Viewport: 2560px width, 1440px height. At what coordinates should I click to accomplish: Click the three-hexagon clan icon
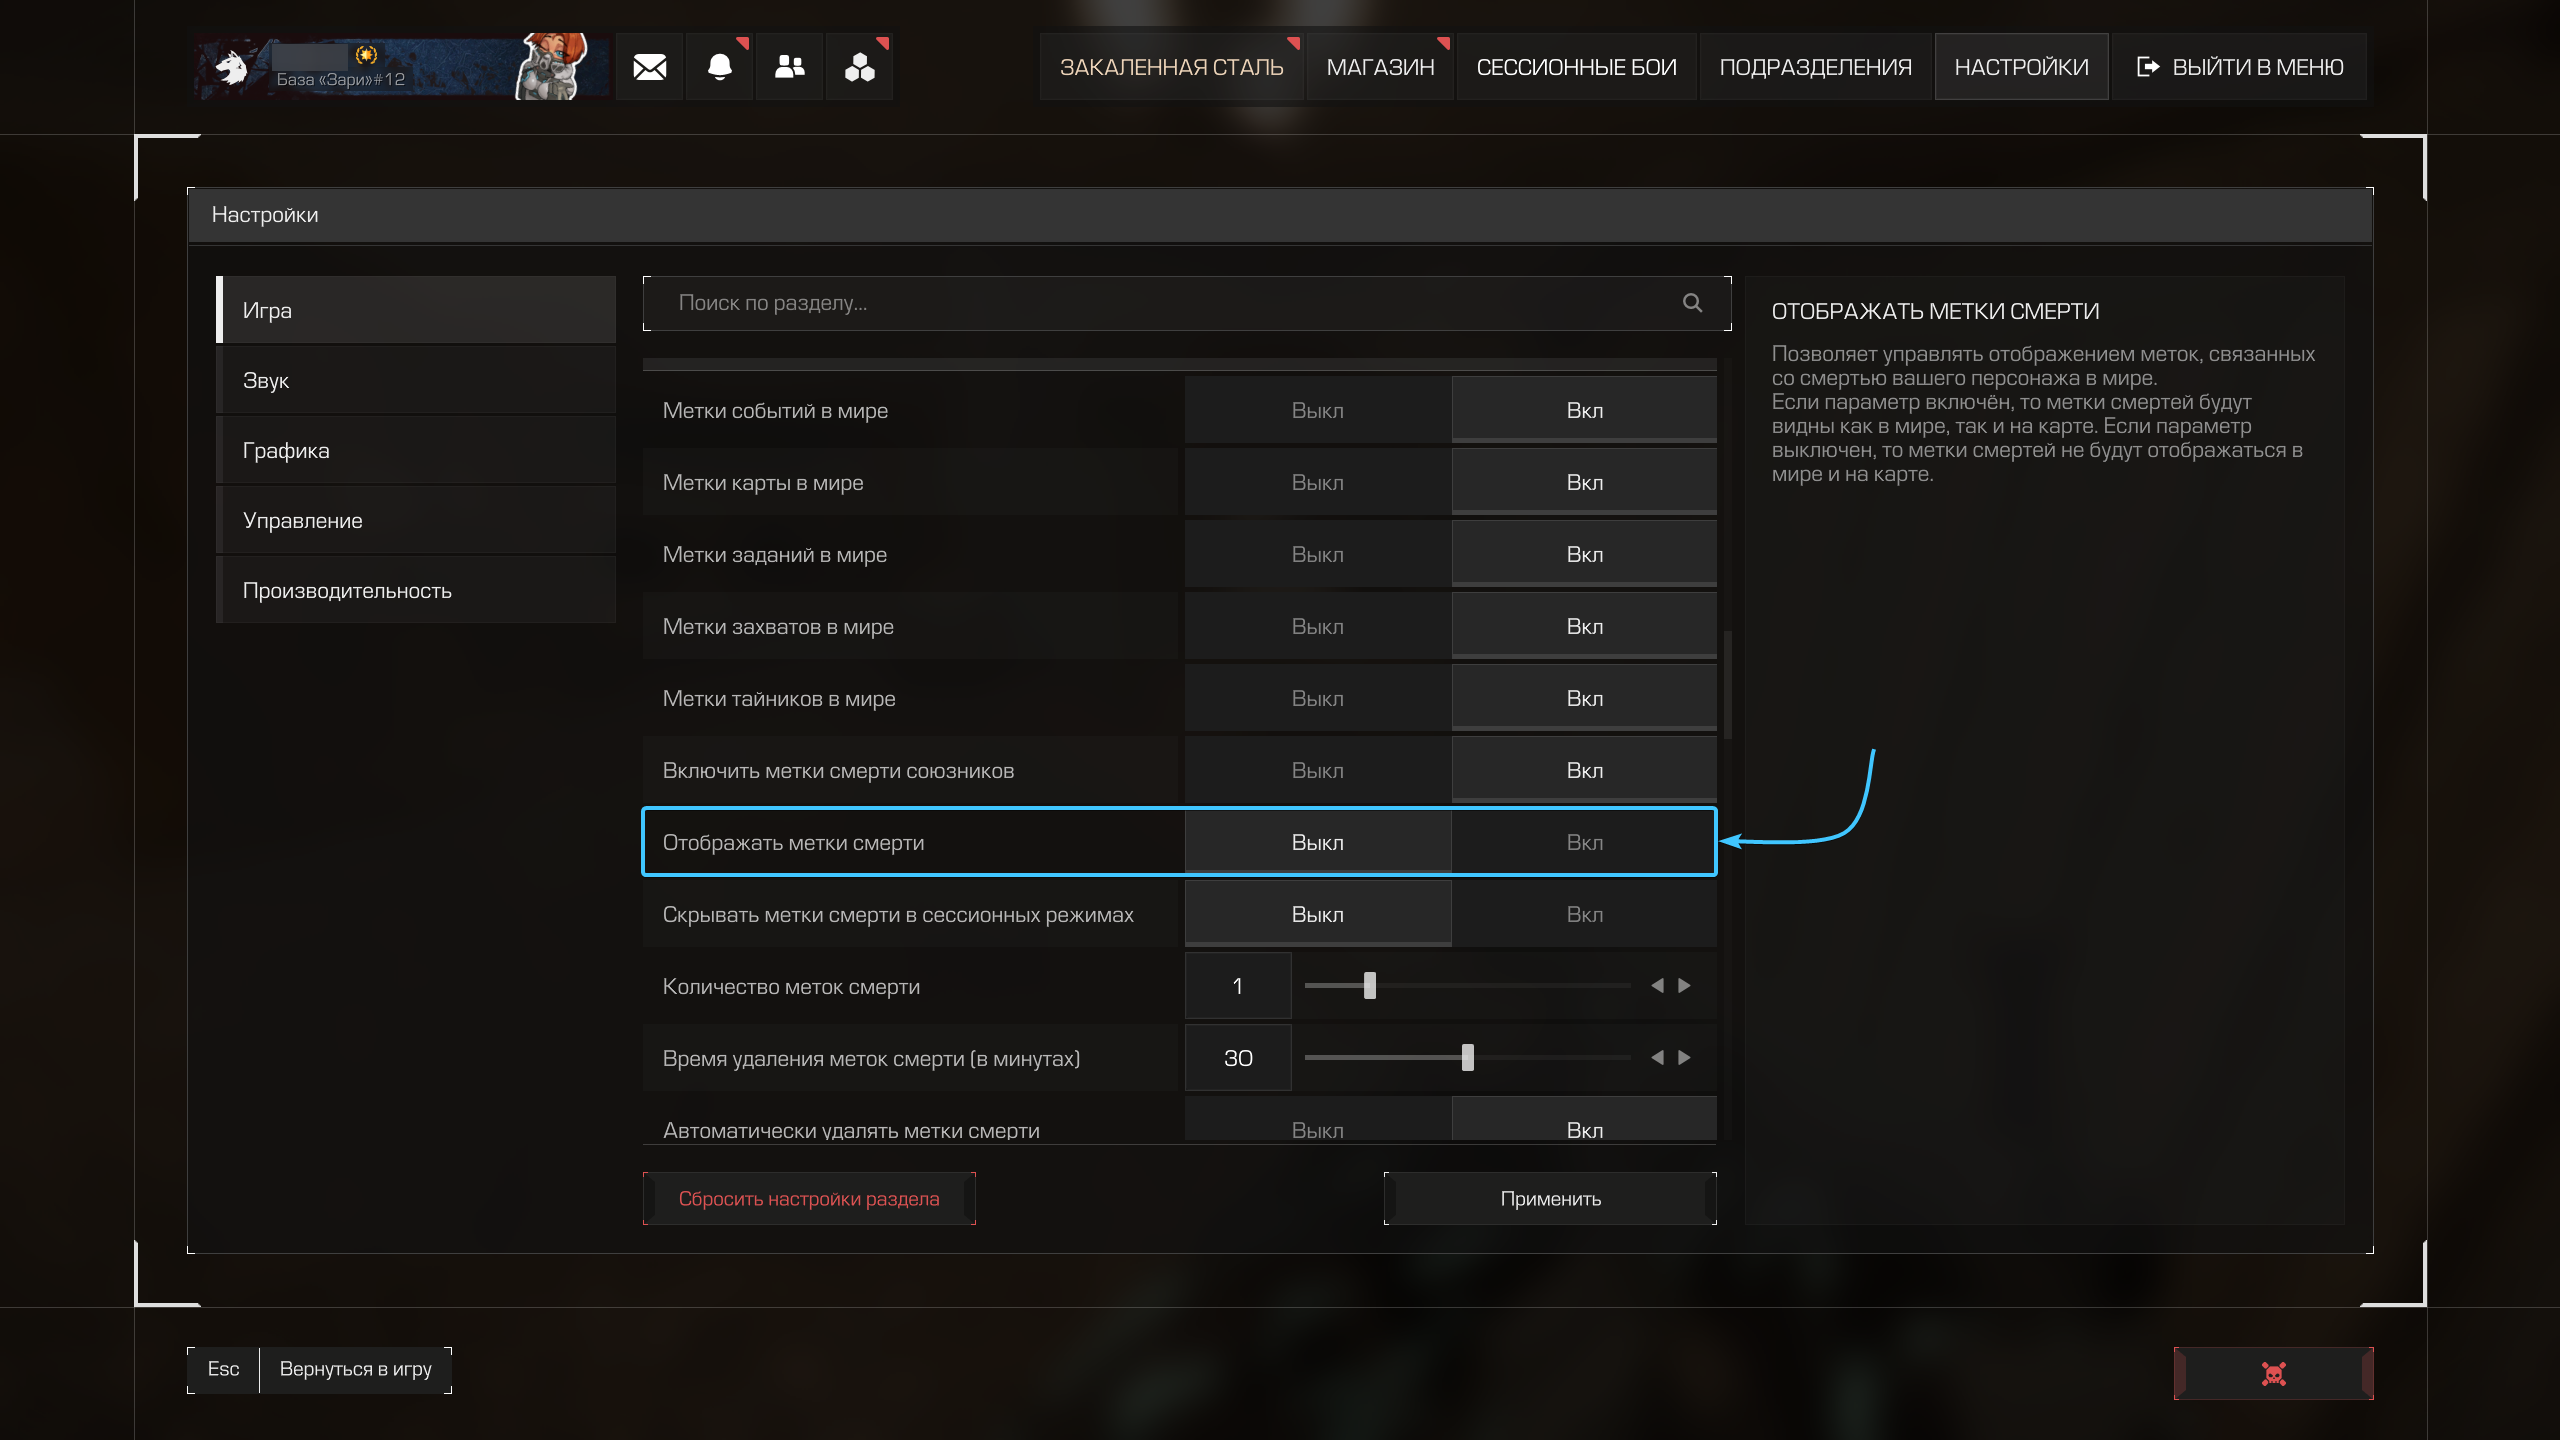(x=859, y=67)
